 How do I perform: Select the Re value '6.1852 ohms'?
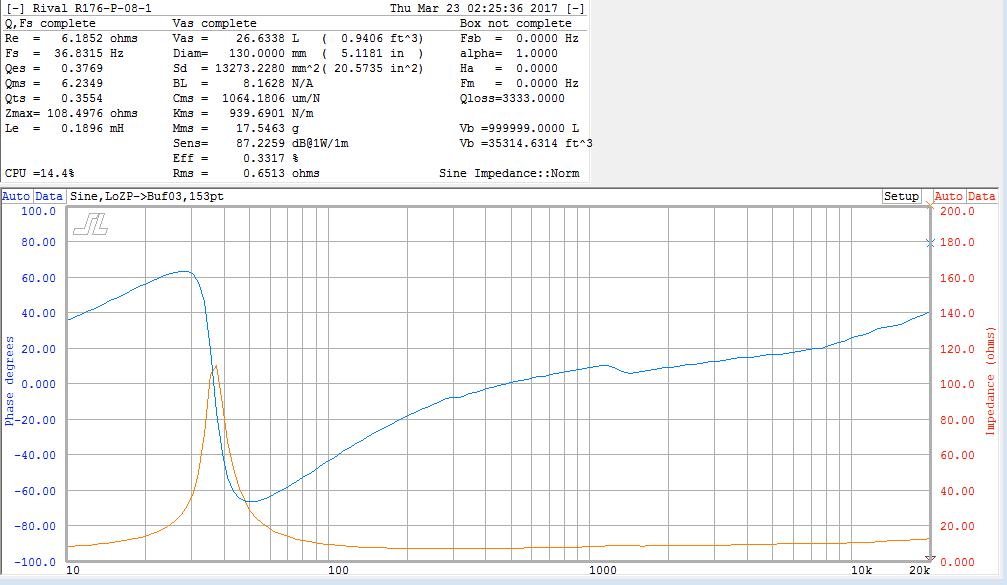[99, 38]
